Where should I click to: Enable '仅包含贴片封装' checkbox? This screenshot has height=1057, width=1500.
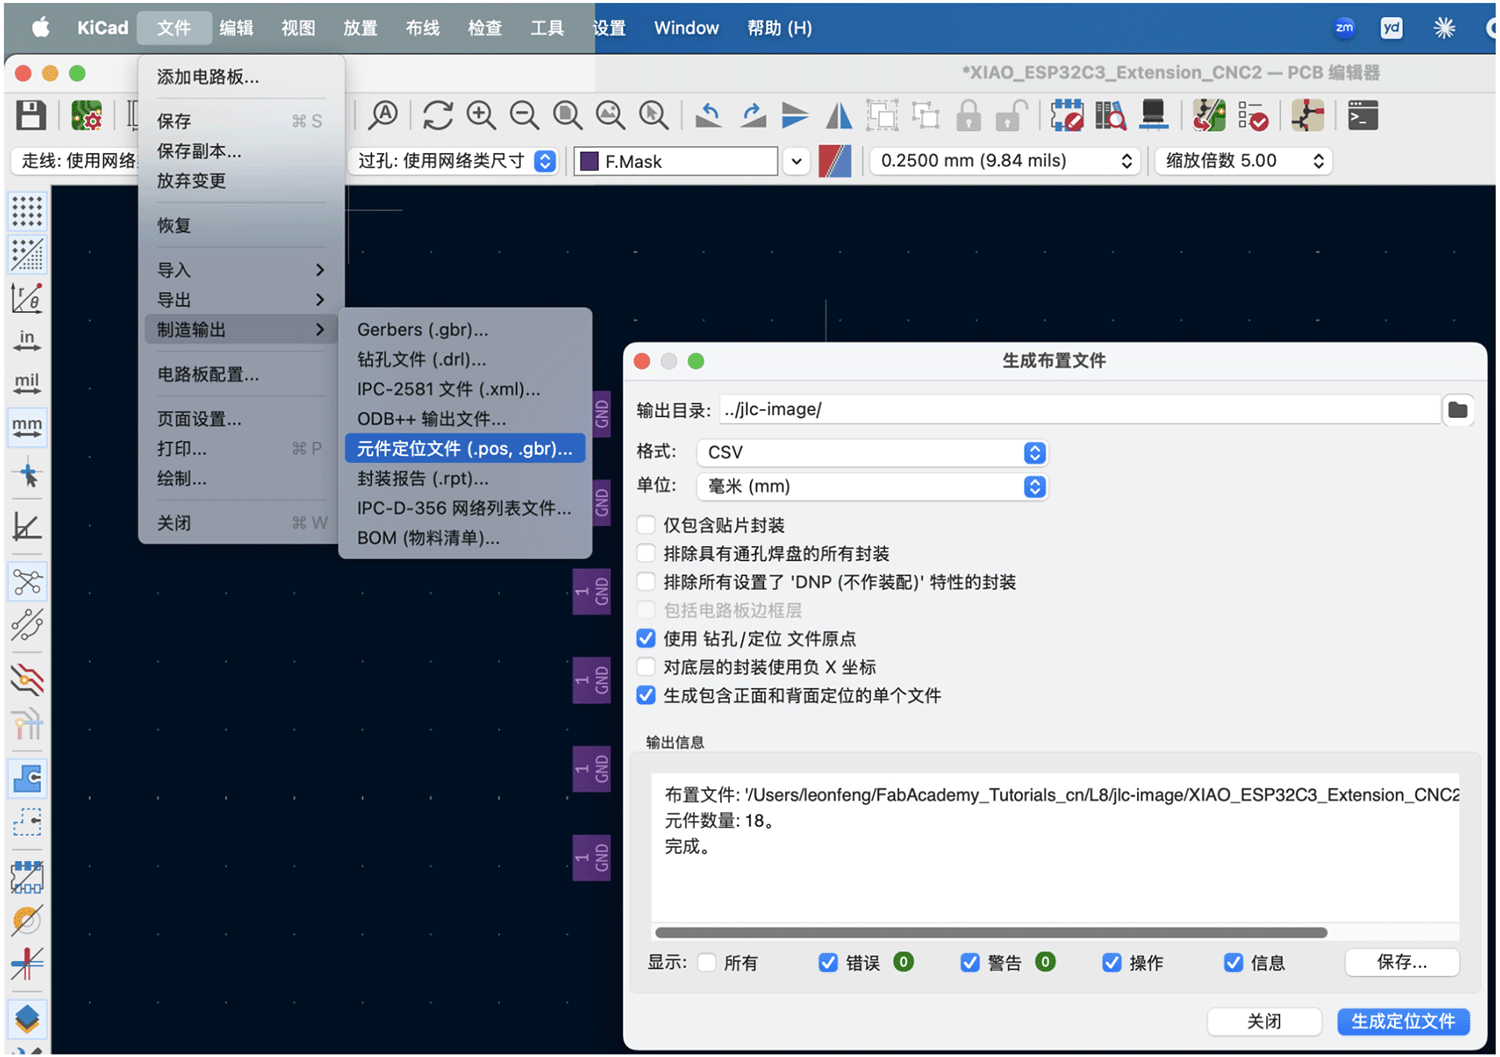[646, 525]
